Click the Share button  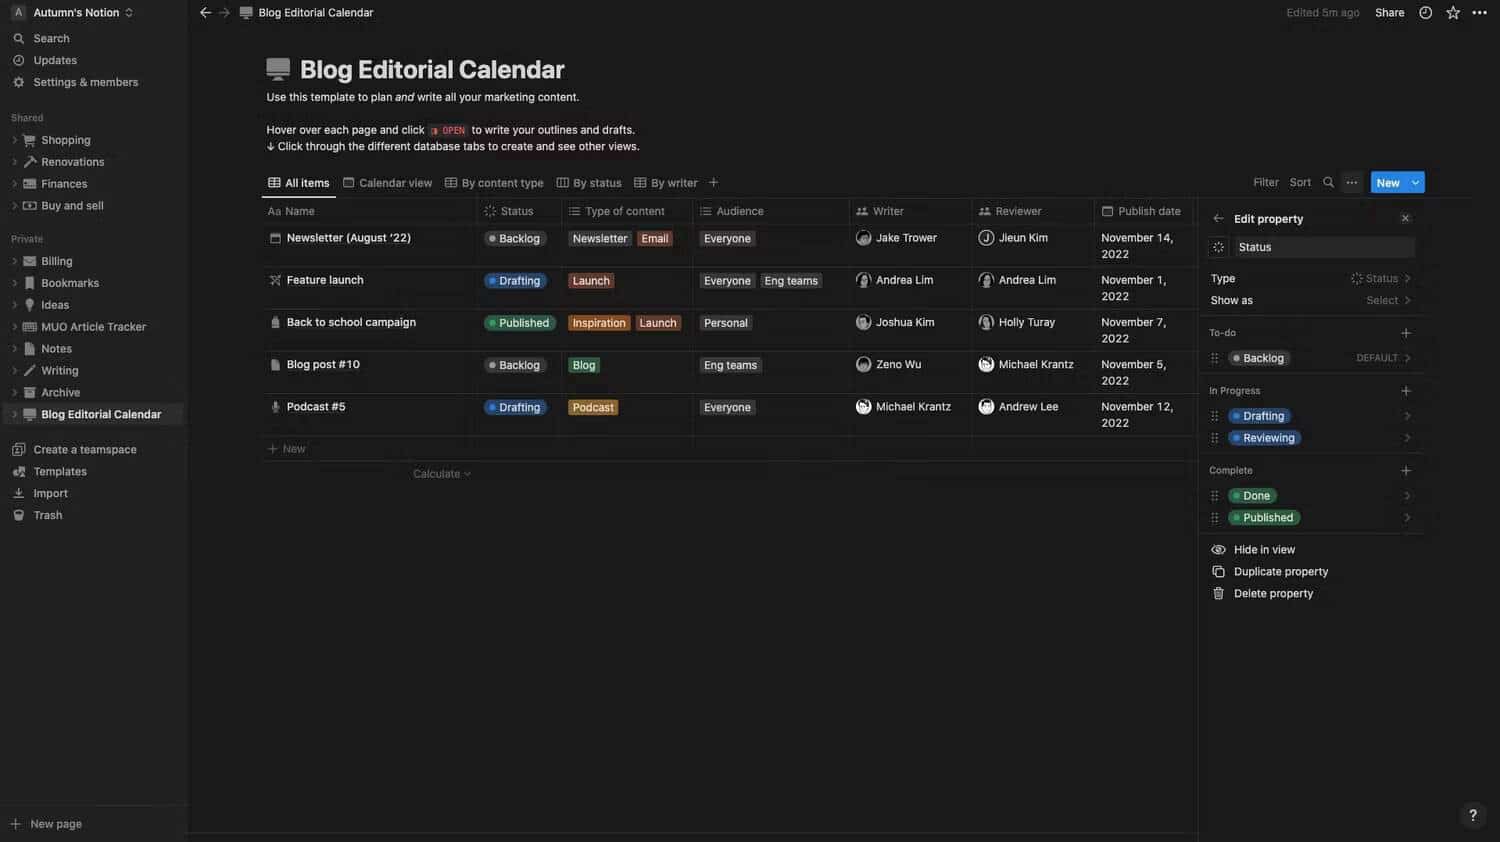(x=1389, y=13)
